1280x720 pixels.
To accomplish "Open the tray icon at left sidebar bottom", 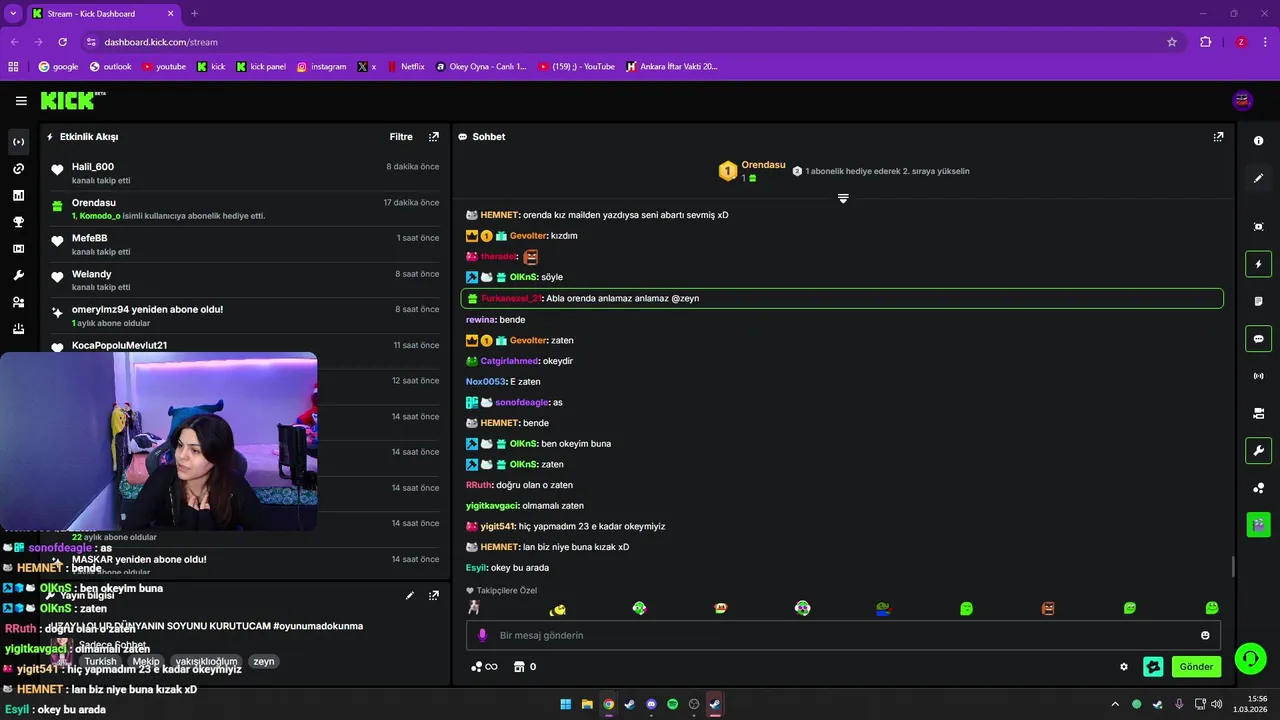I will (18, 329).
